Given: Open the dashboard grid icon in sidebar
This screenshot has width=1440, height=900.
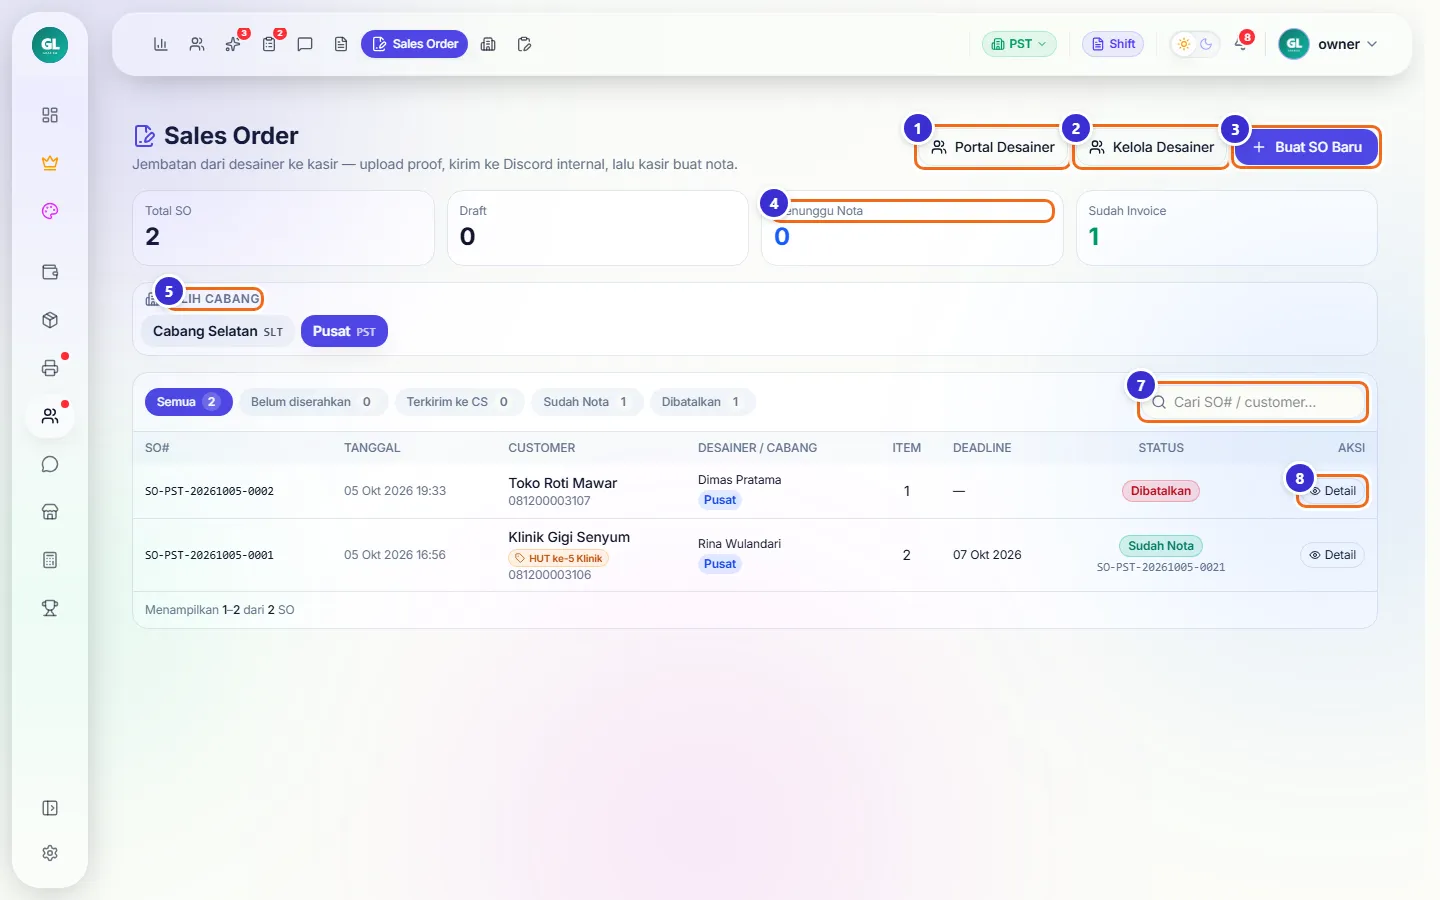Looking at the screenshot, I should point(50,115).
